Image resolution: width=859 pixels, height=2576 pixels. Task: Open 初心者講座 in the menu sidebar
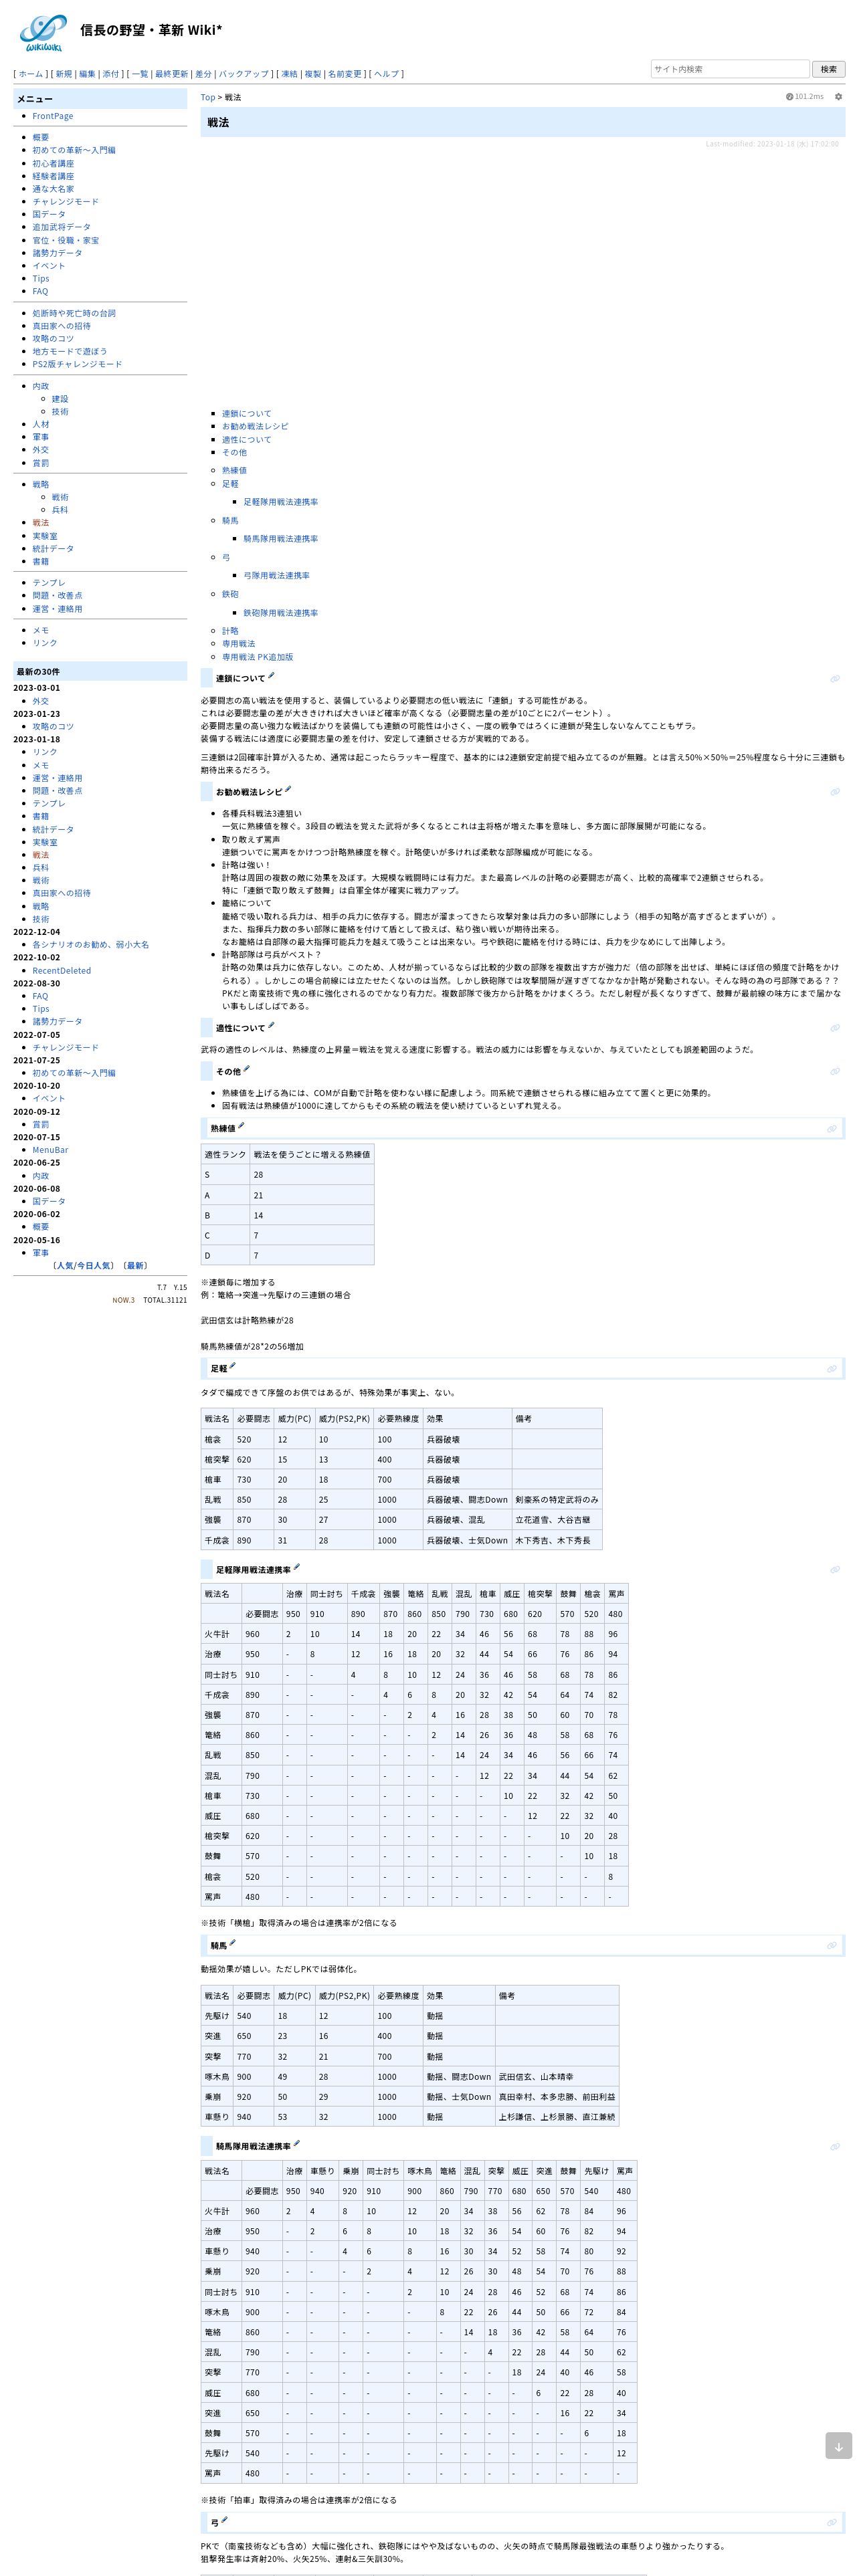click(53, 163)
